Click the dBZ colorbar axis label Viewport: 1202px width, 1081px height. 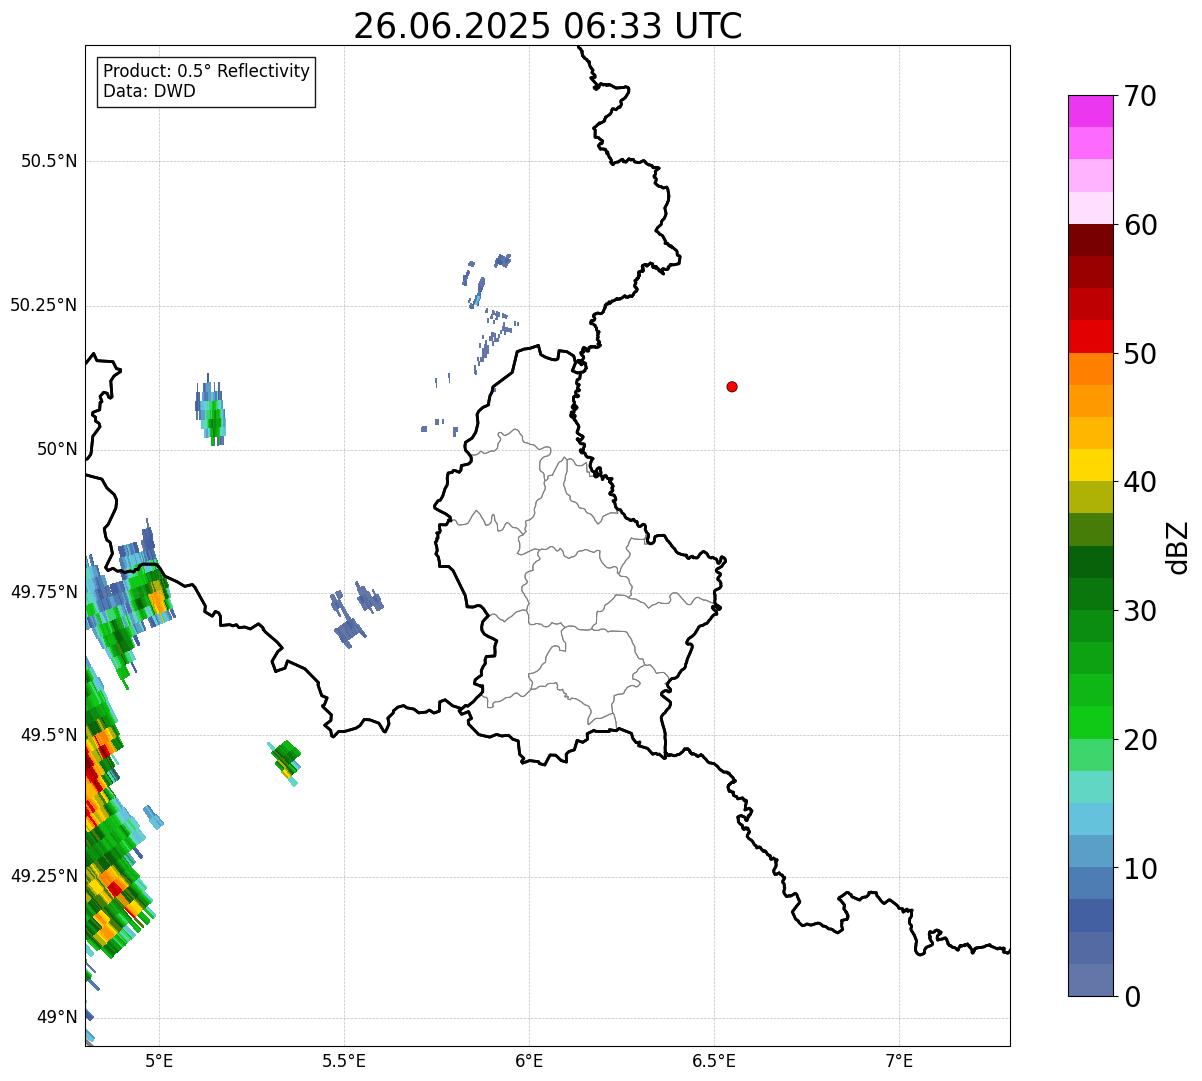pos(1178,547)
